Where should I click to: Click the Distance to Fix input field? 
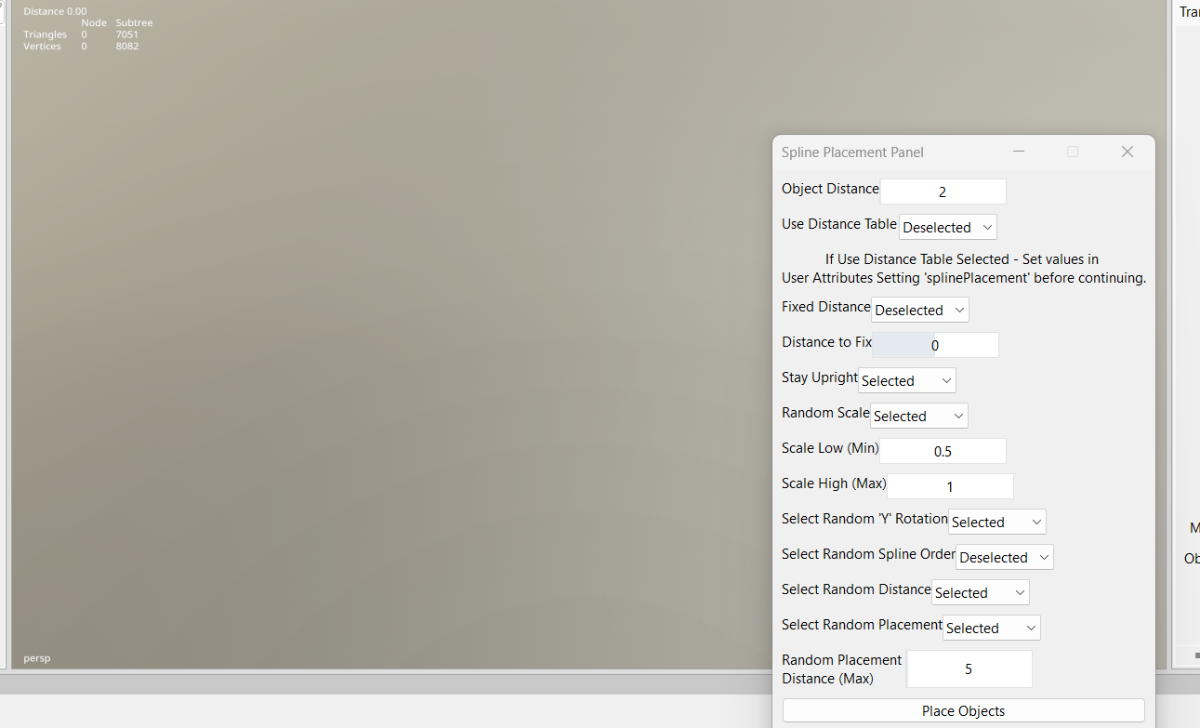coord(935,345)
